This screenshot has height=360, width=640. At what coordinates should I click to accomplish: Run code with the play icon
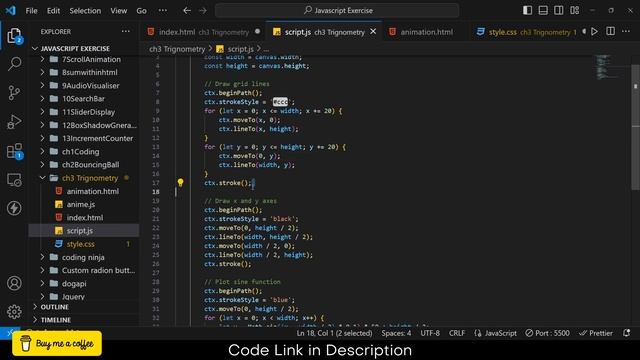(x=594, y=31)
